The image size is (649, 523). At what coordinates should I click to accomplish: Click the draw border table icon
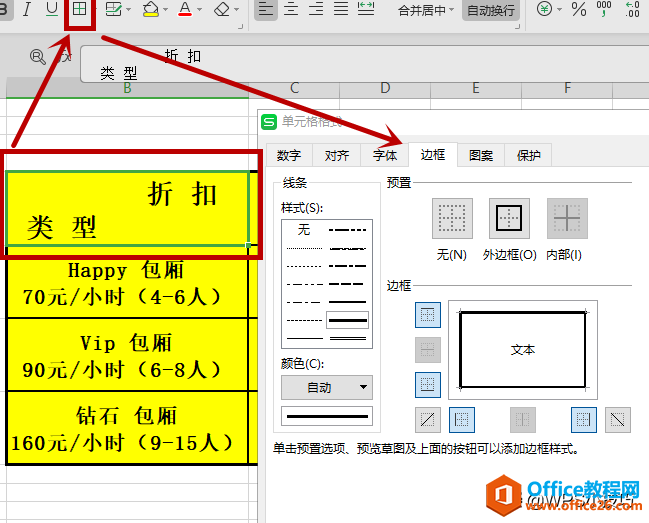(x=113, y=9)
